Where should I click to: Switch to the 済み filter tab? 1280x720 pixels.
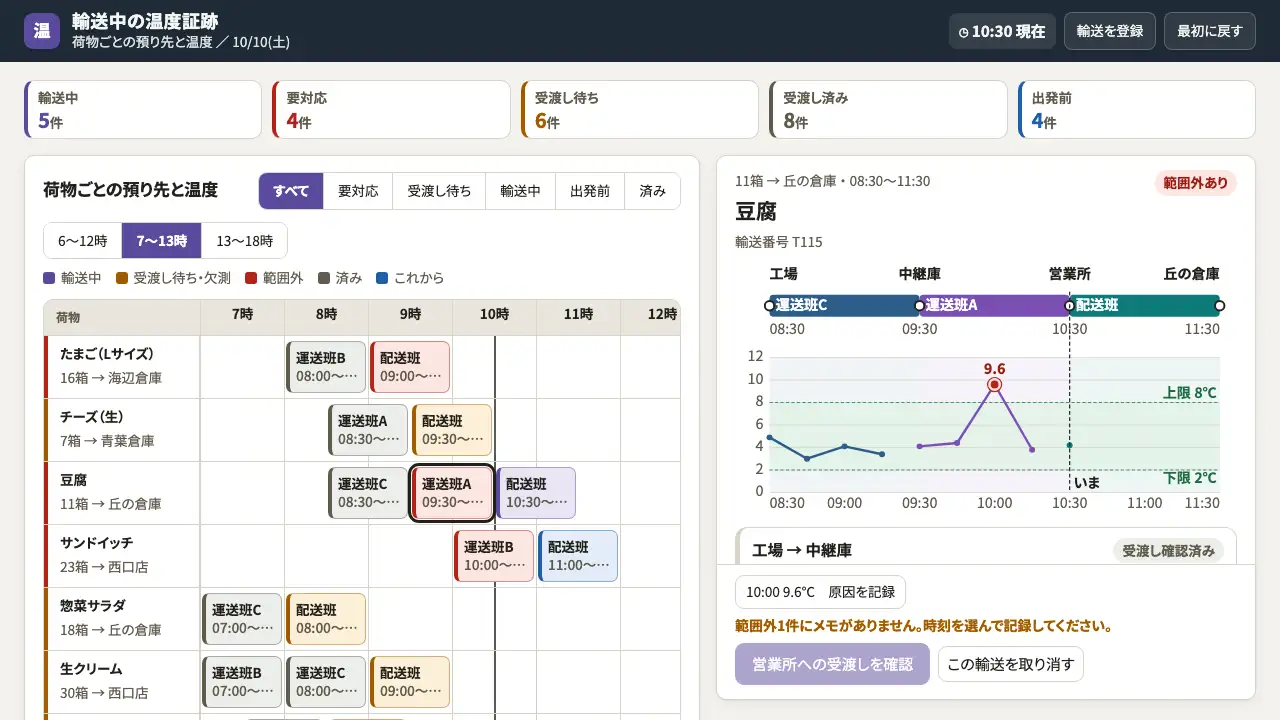coord(652,191)
